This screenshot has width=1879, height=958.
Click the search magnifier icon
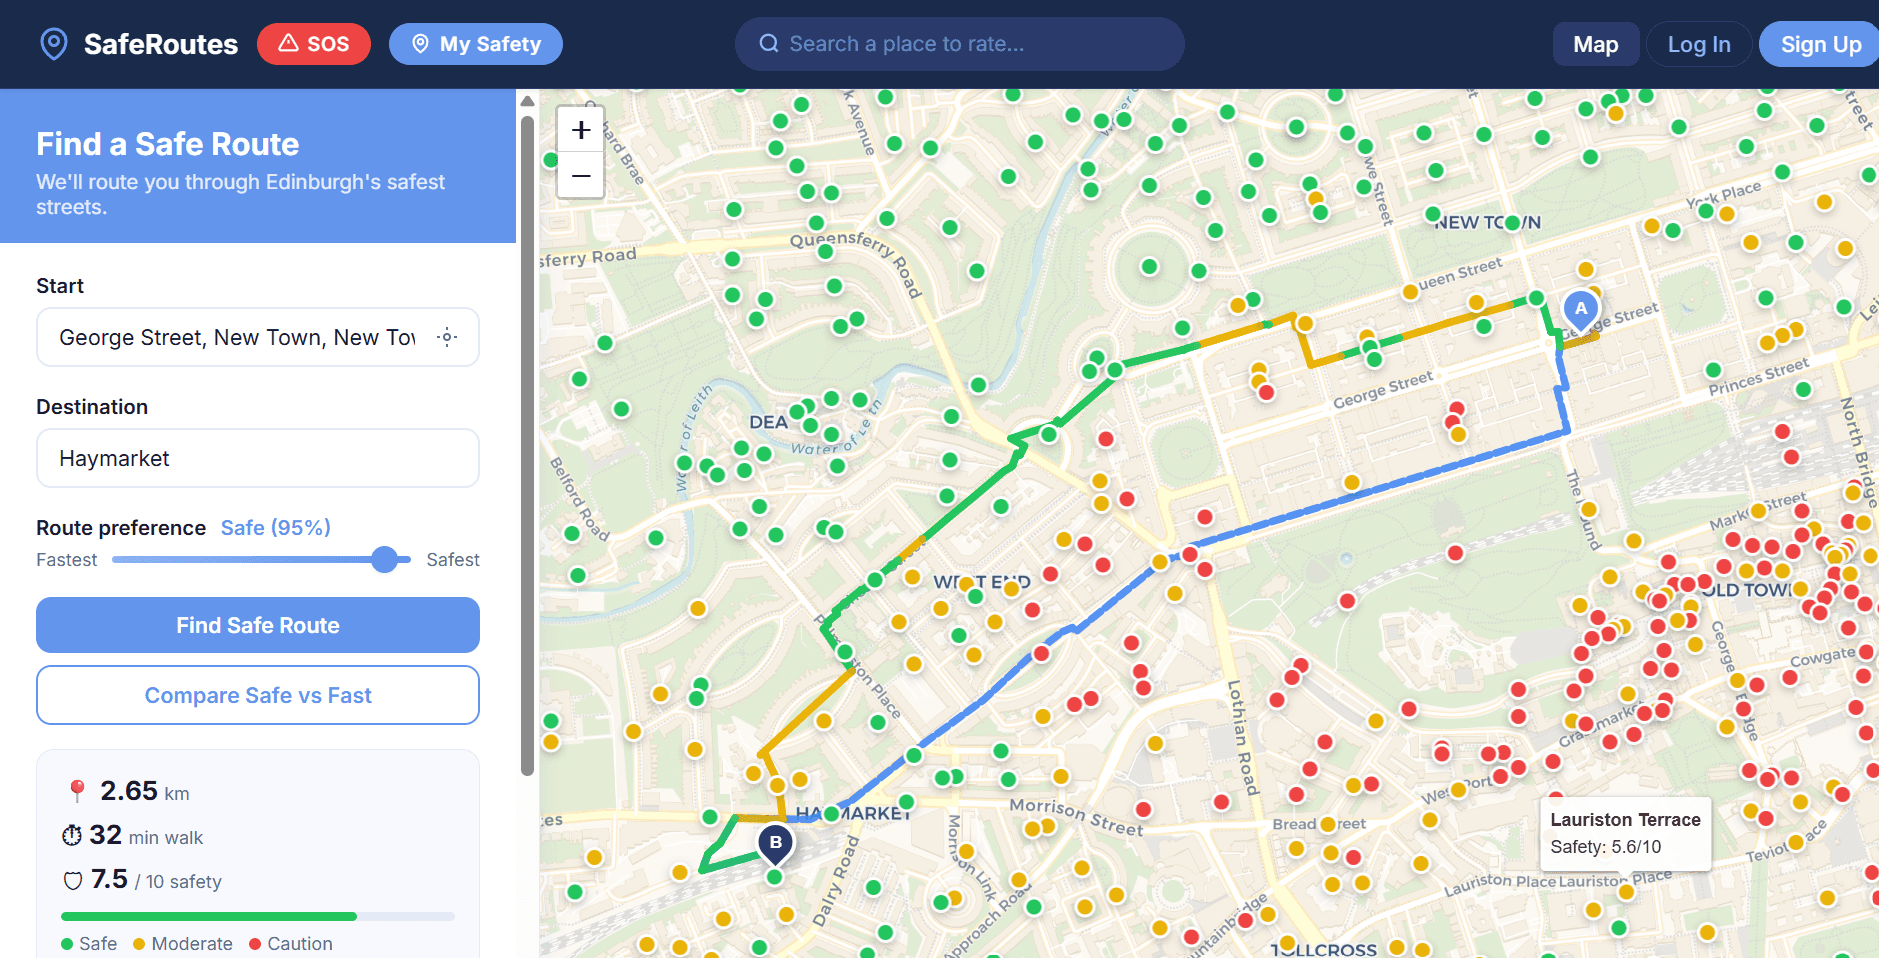769,44
